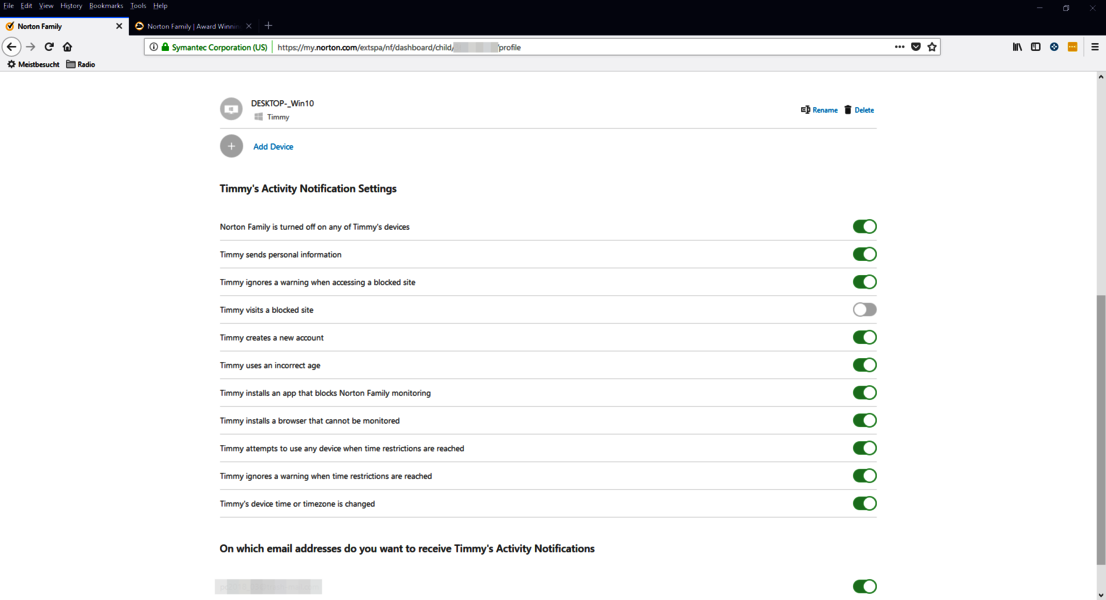Image resolution: width=1106 pixels, height=600 pixels.
Task: Save the page to Pocket
Action: pyautogui.click(x=915, y=47)
